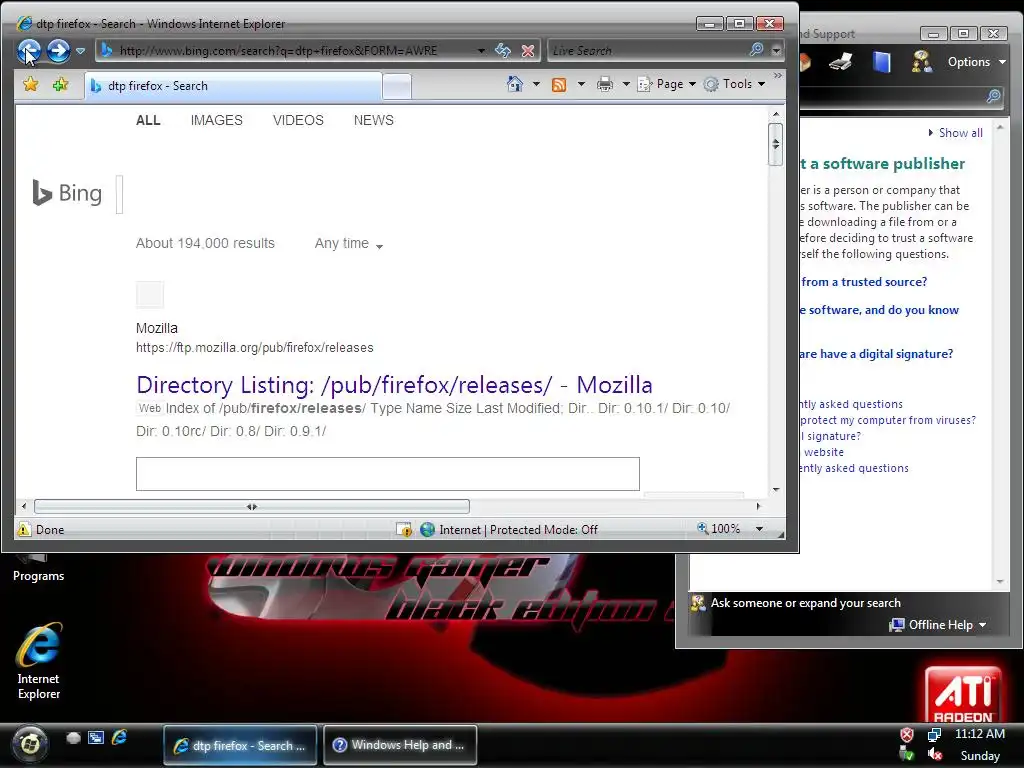Click the Ask someone icon in Help toolbar
Viewport: 1024px width, 768px height.
(922, 62)
